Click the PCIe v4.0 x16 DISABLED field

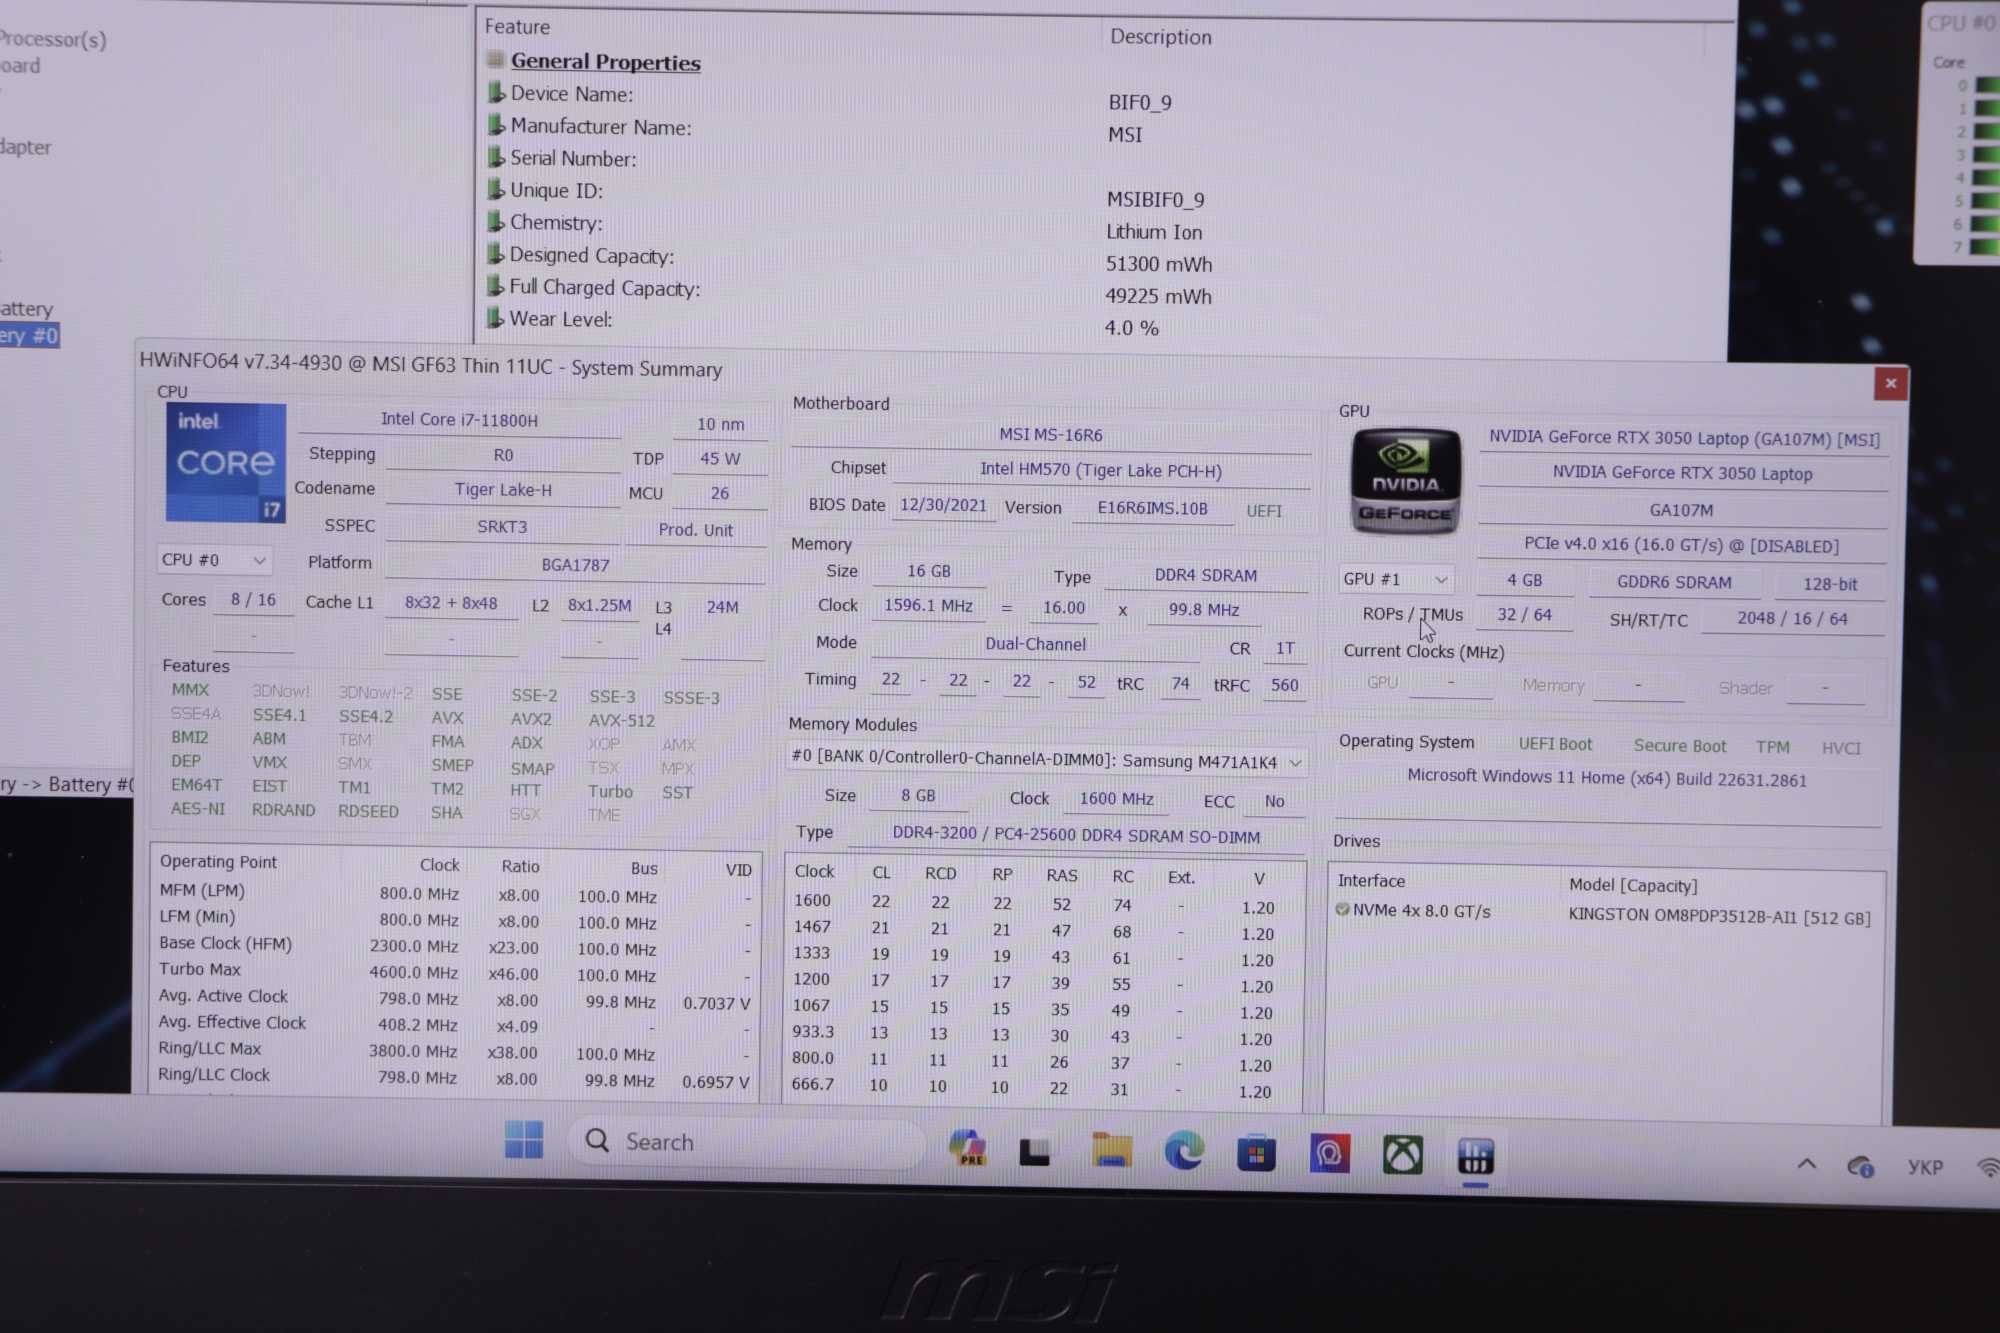point(1681,546)
